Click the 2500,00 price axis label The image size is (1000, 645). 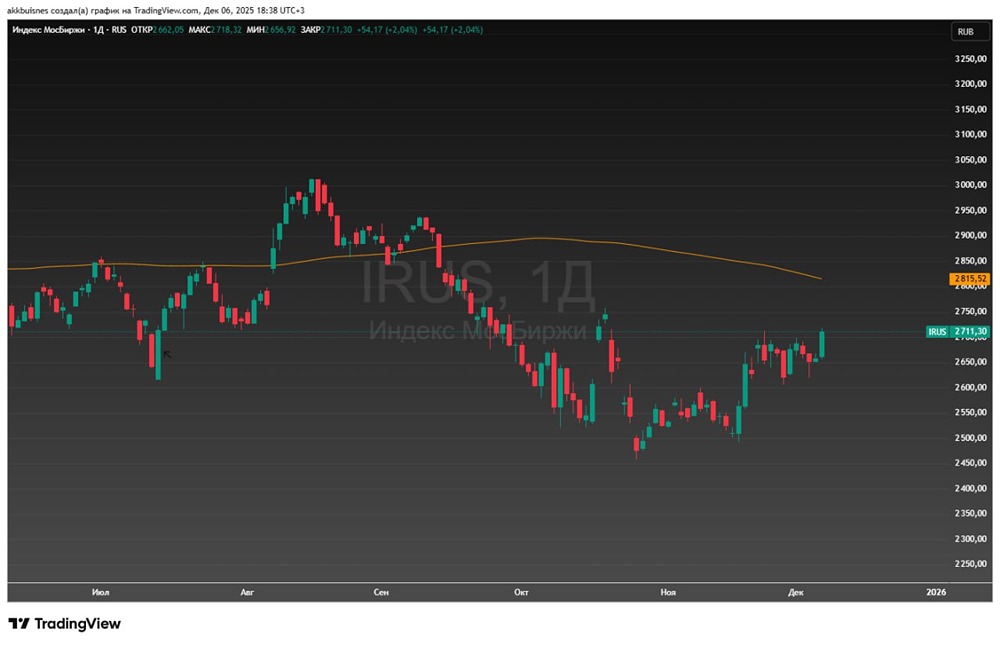[x=970, y=438]
